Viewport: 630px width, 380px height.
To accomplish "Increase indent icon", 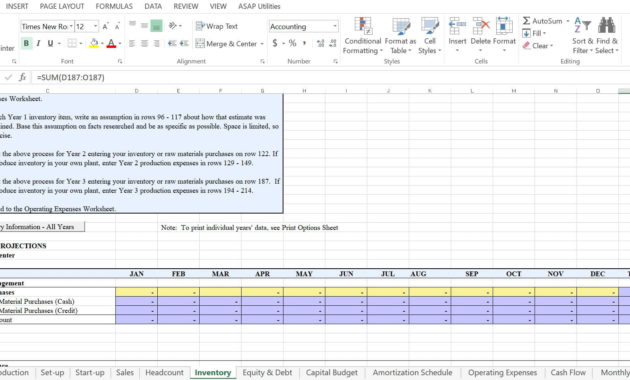I will click(x=184, y=43).
